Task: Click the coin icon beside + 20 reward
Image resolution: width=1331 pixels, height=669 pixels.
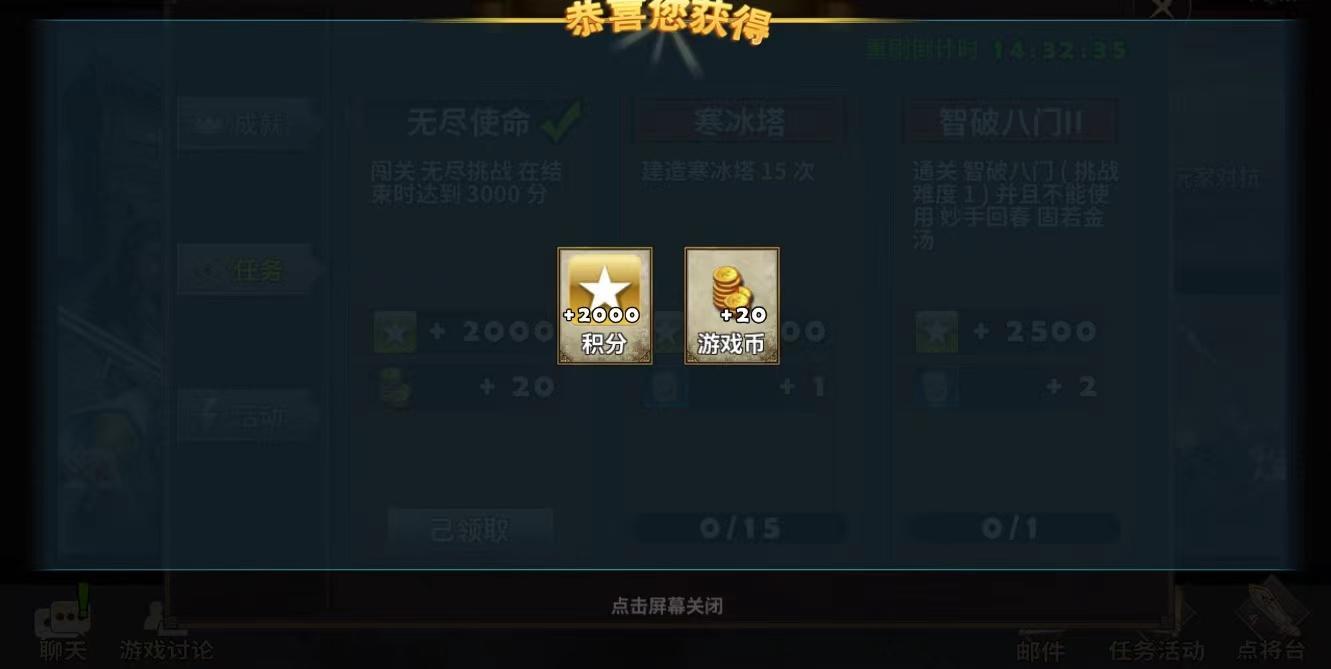Action: point(395,387)
